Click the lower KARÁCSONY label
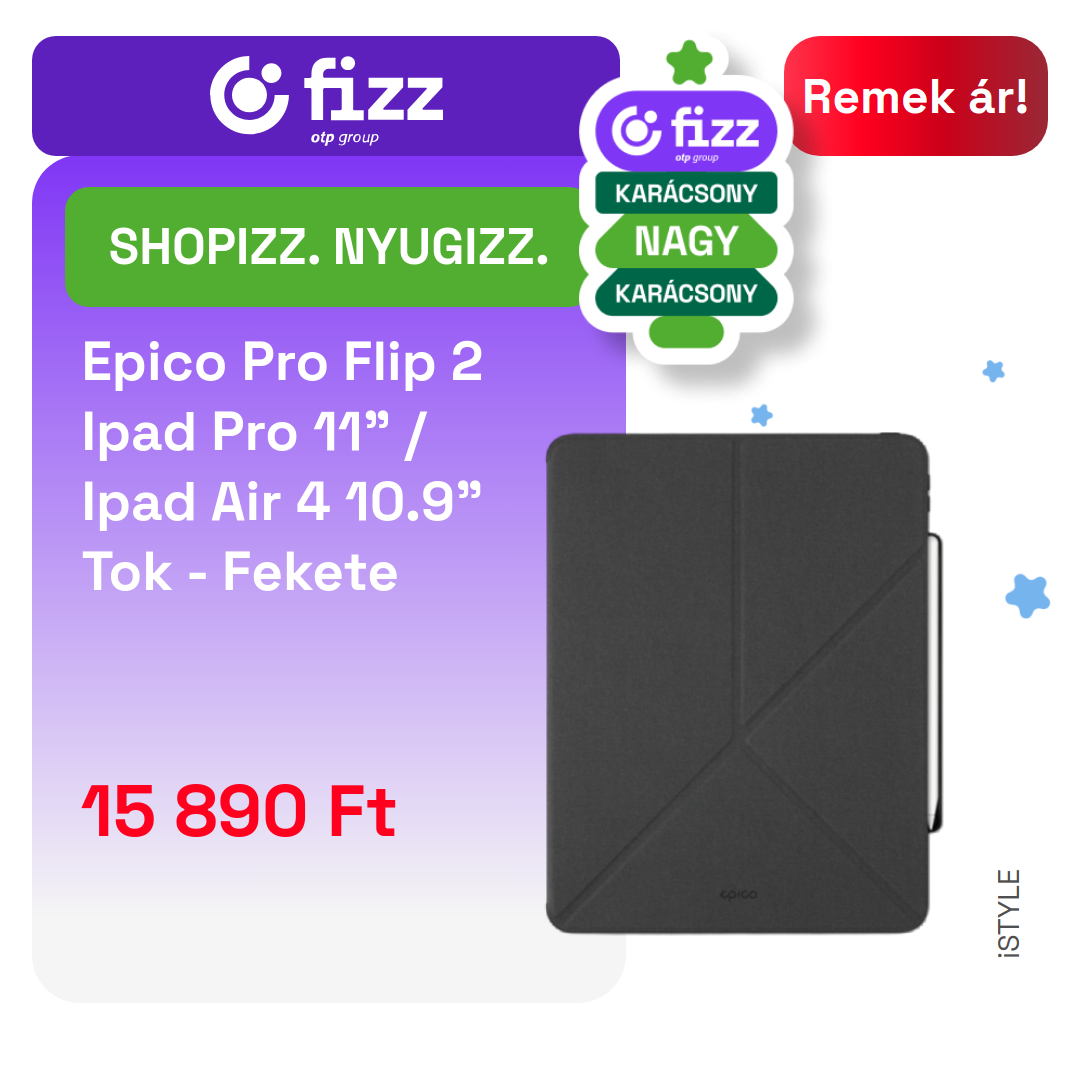Viewport: 1080px width, 1080px height. pos(686,293)
